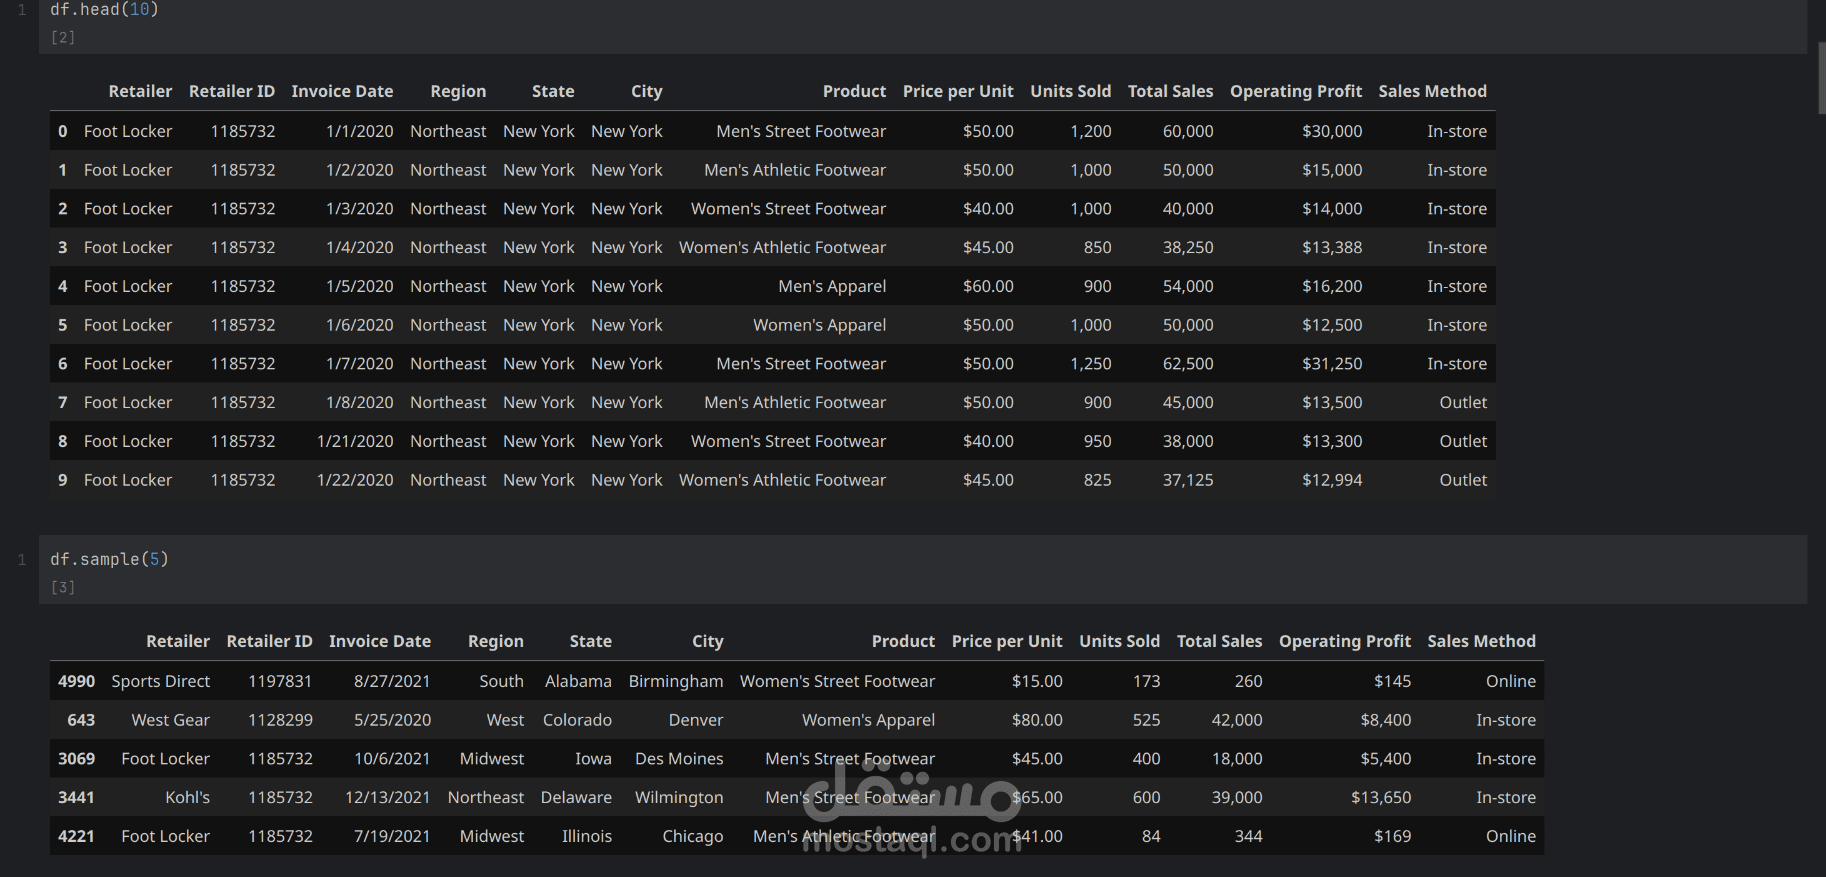Click the row index 4990

point(76,681)
